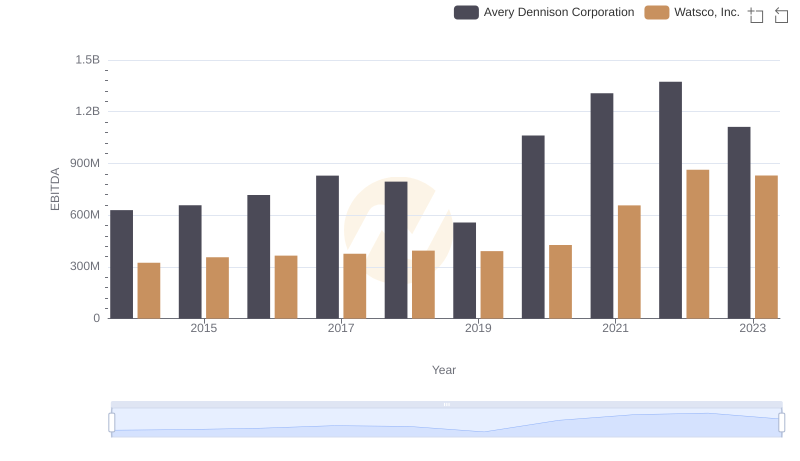800x461 pixels.
Task: Click the 2015 x-axis label
Action: pyautogui.click(x=204, y=328)
